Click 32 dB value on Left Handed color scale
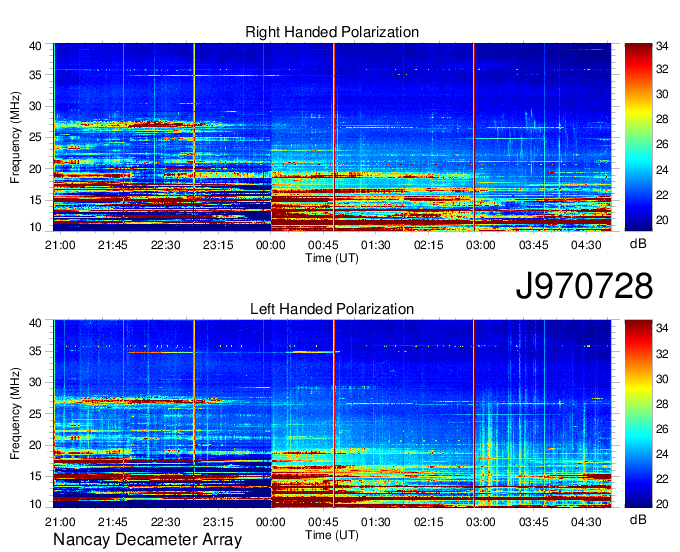Screen dimensions: 680x552 (662, 354)
